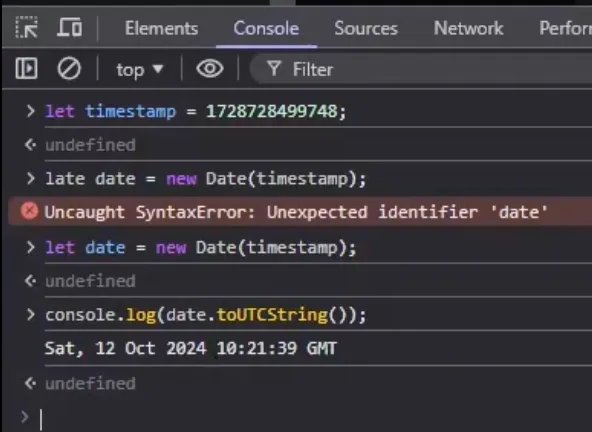
Task: Click the input chevron beside 'let timestamp'
Action: point(30,111)
